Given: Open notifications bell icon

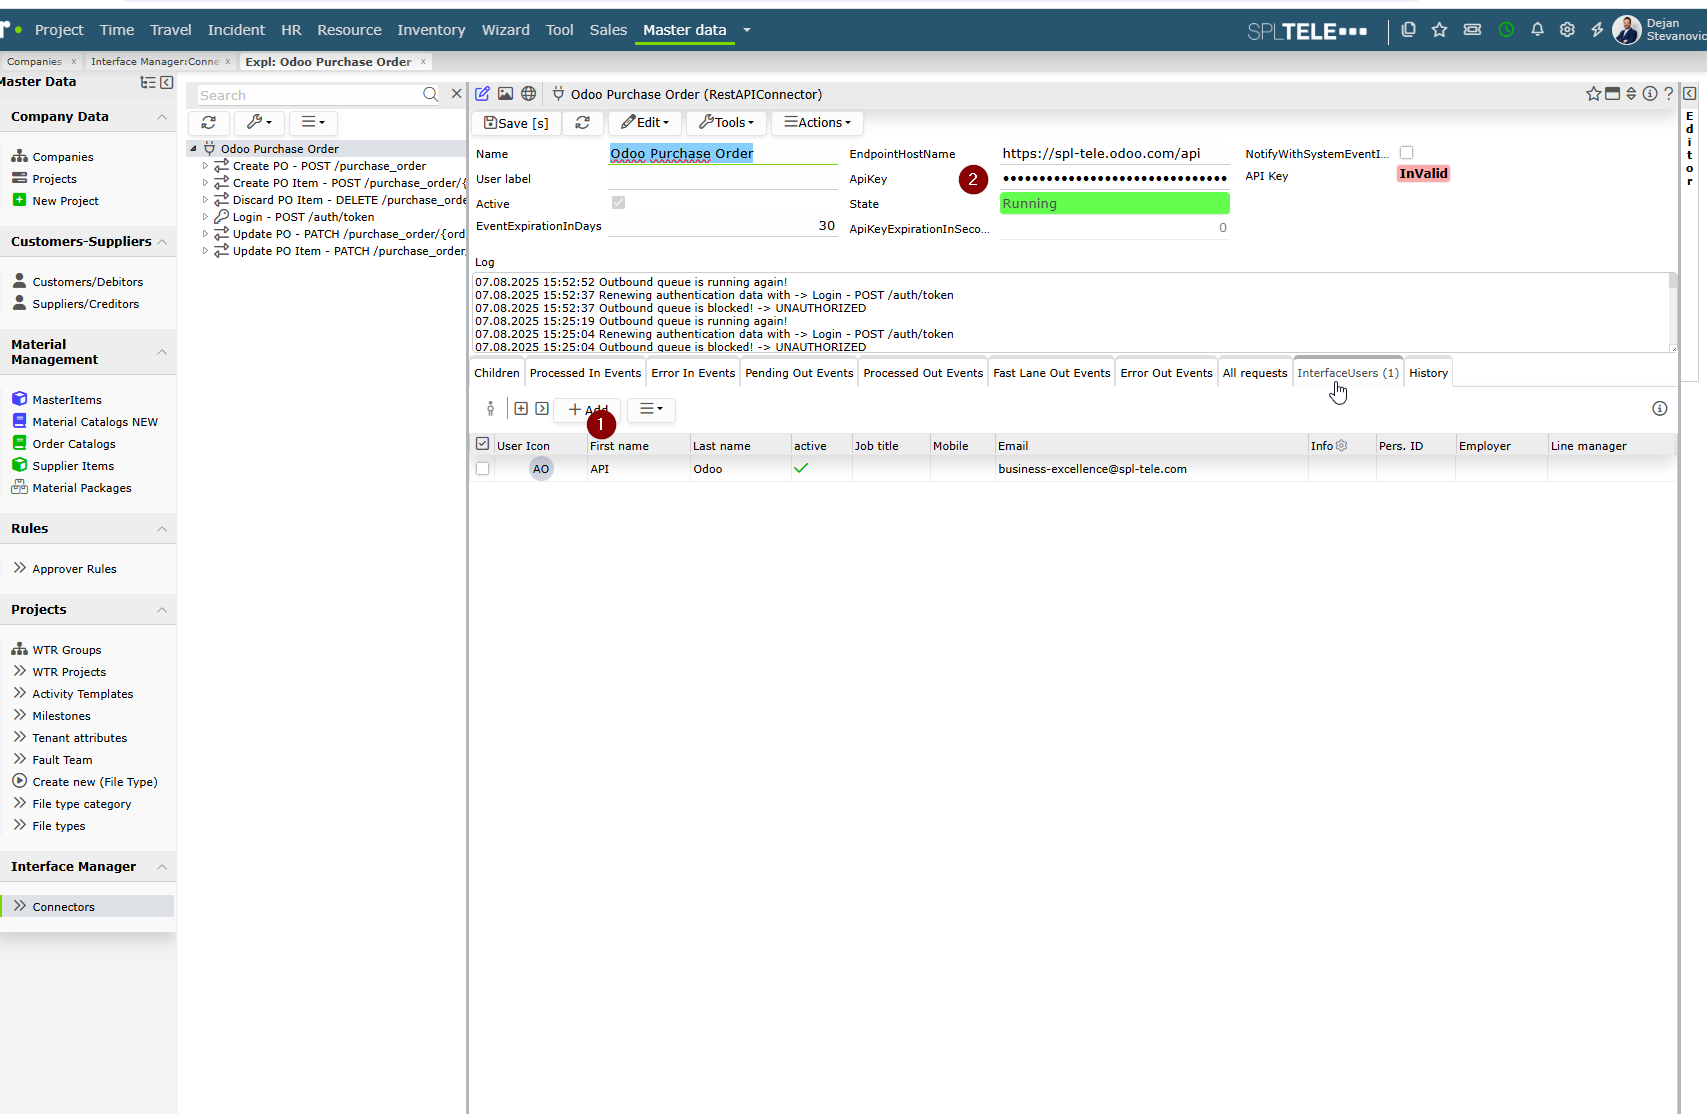Looking at the screenshot, I should pyautogui.click(x=1537, y=30).
